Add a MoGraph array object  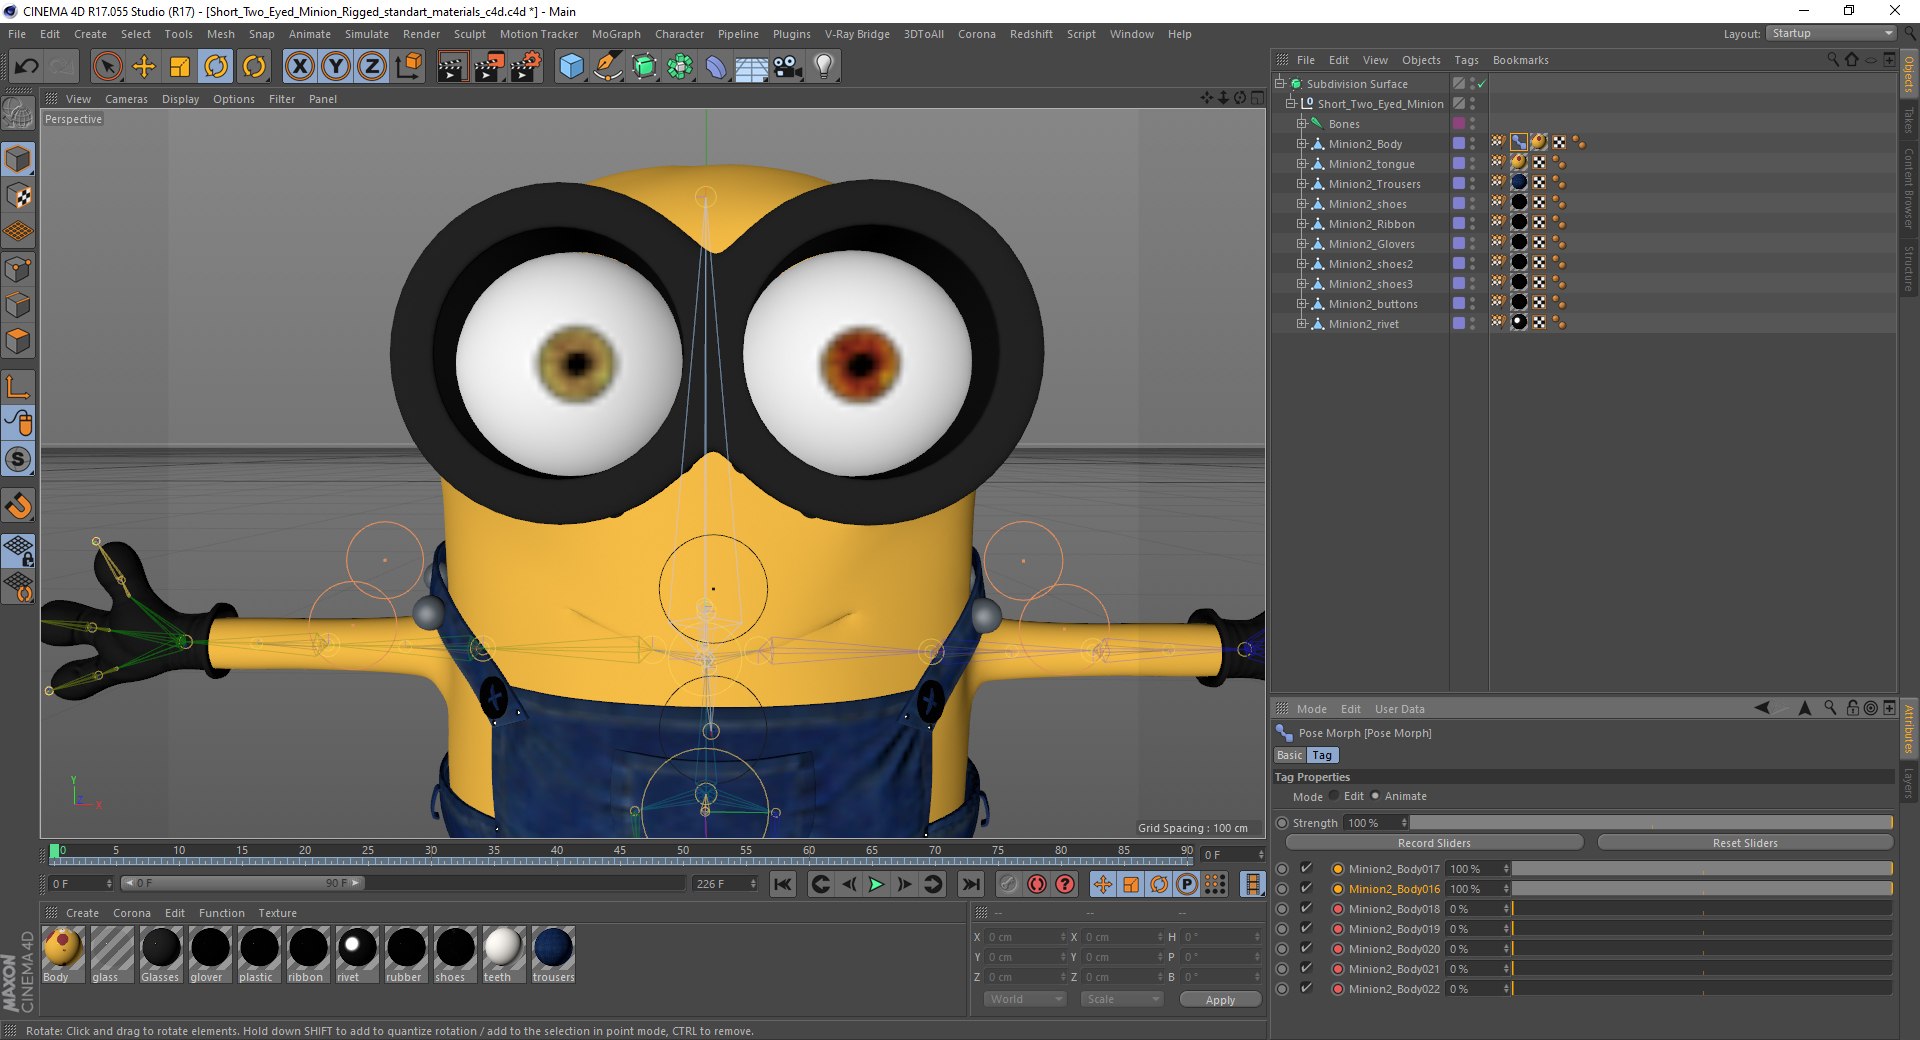(680, 67)
